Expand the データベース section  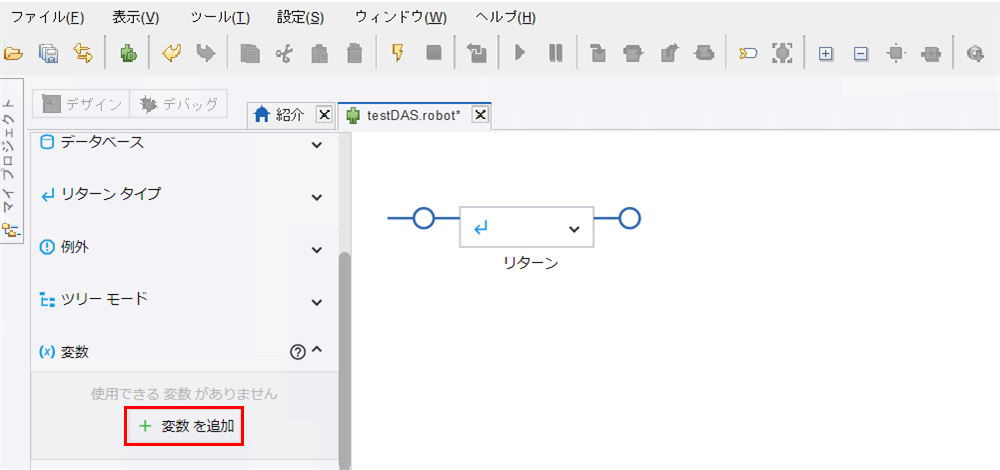click(316, 145)
